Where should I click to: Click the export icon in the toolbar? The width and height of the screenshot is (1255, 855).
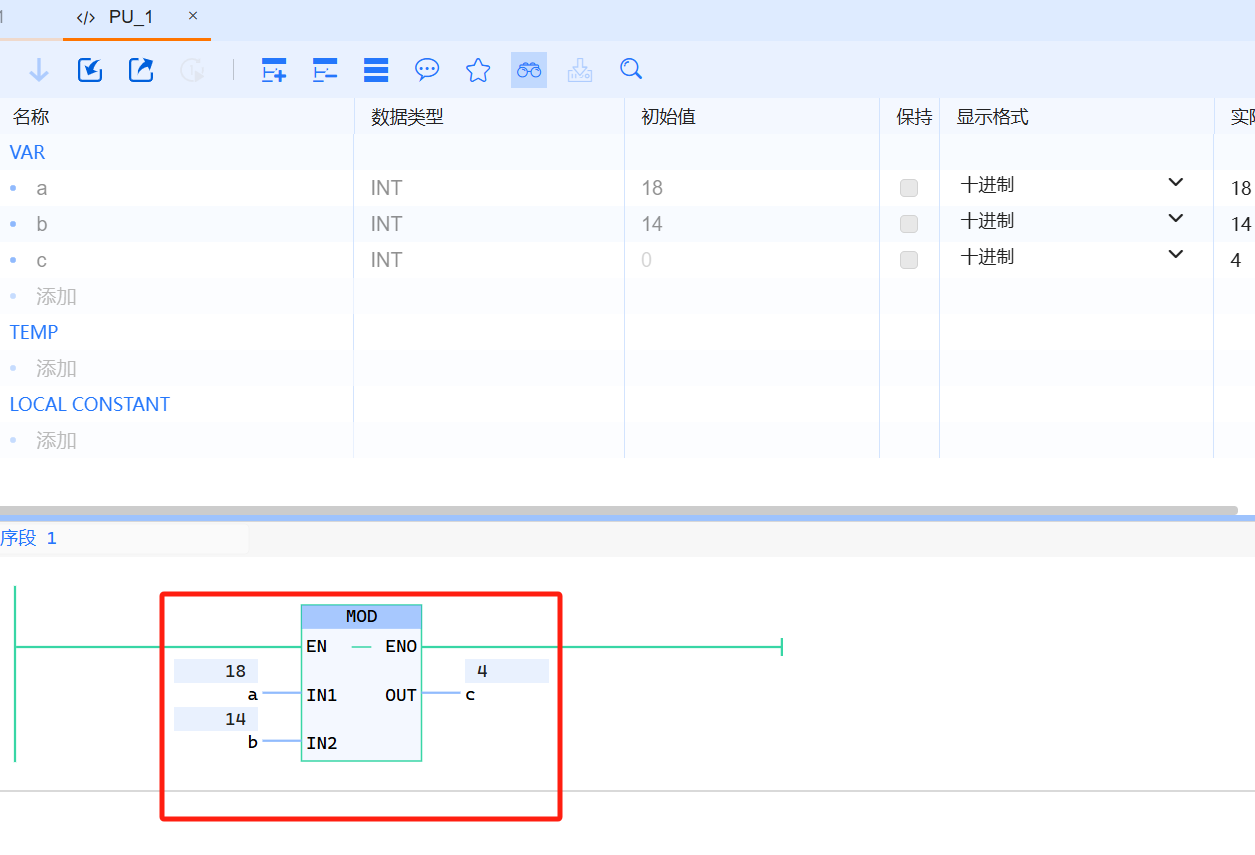tap(141, 70)
